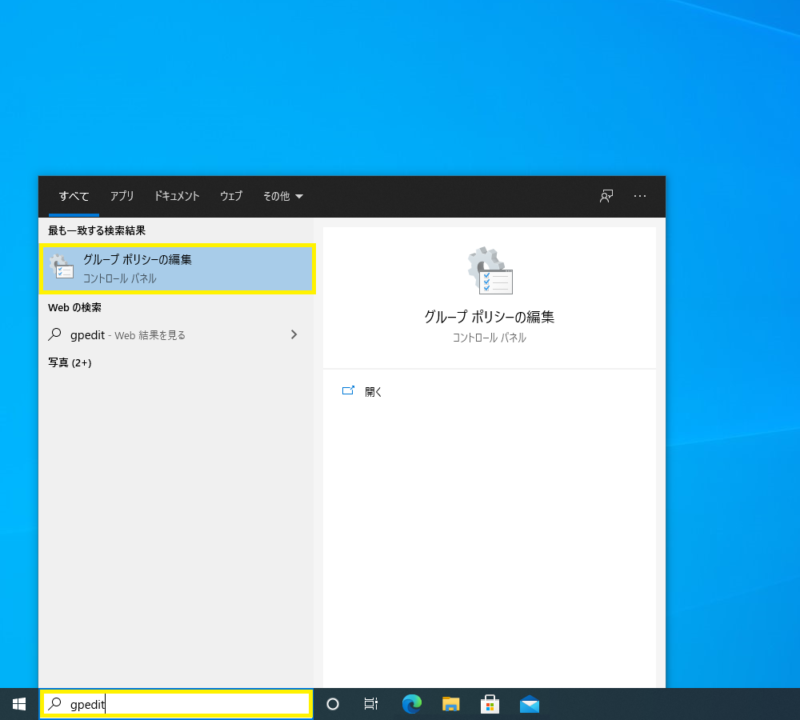Click the Web の検索 section heading
The height and width of the screenshot is (720, 800).
(x=74, y=308)
